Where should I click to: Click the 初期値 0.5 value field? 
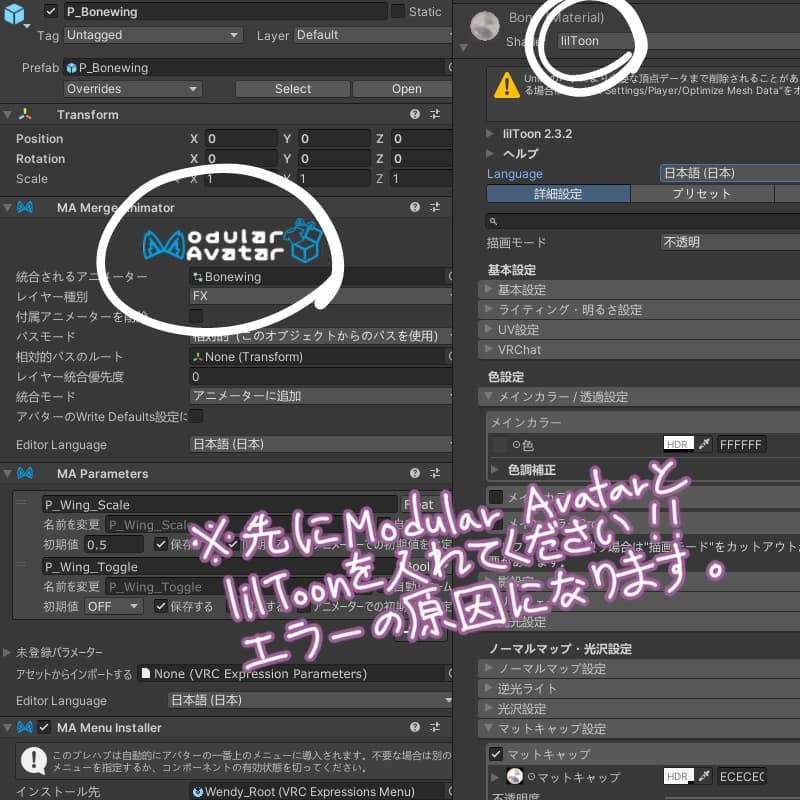(x=114, y=545)
